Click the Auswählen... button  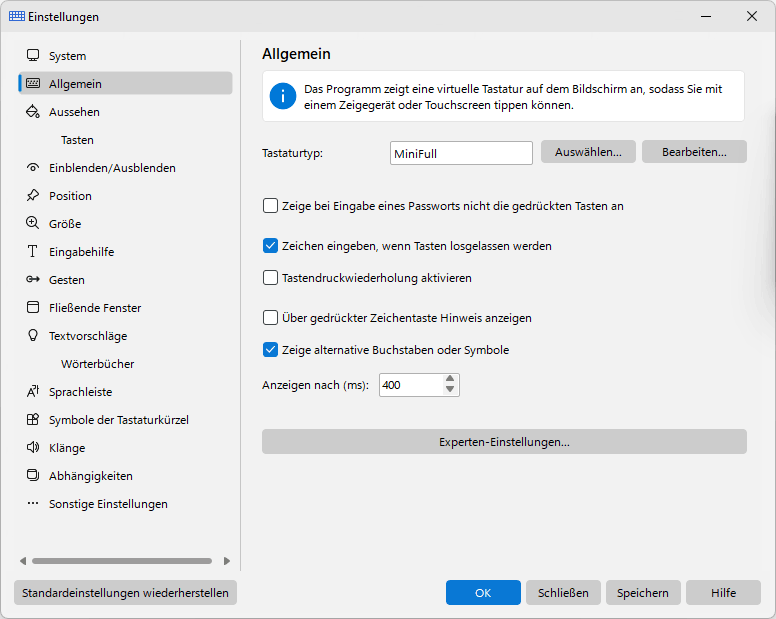(588, 151)
